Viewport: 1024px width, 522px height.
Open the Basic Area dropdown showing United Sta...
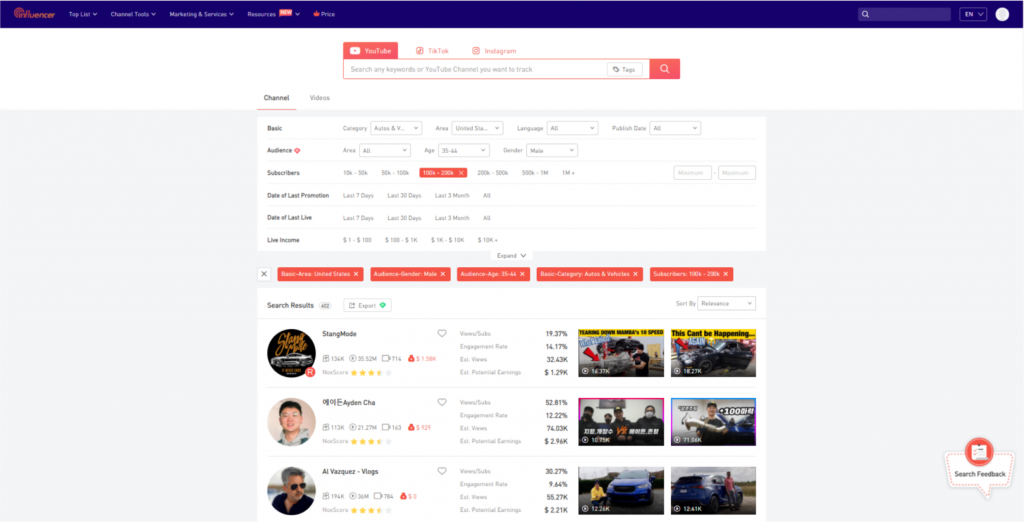coord(477,128)
